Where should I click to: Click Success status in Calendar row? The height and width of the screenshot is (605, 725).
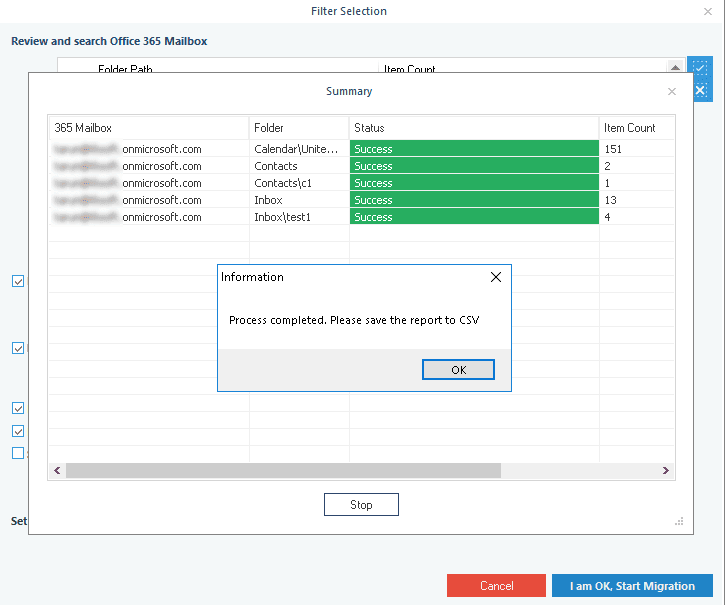click(x=474, y=149)
